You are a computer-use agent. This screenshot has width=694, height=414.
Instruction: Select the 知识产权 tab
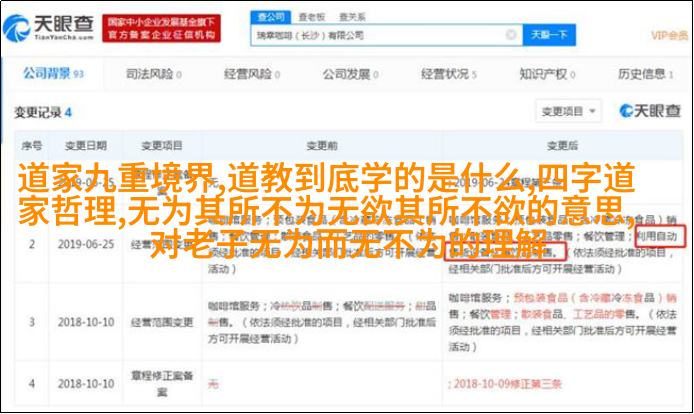coord(547,74)
